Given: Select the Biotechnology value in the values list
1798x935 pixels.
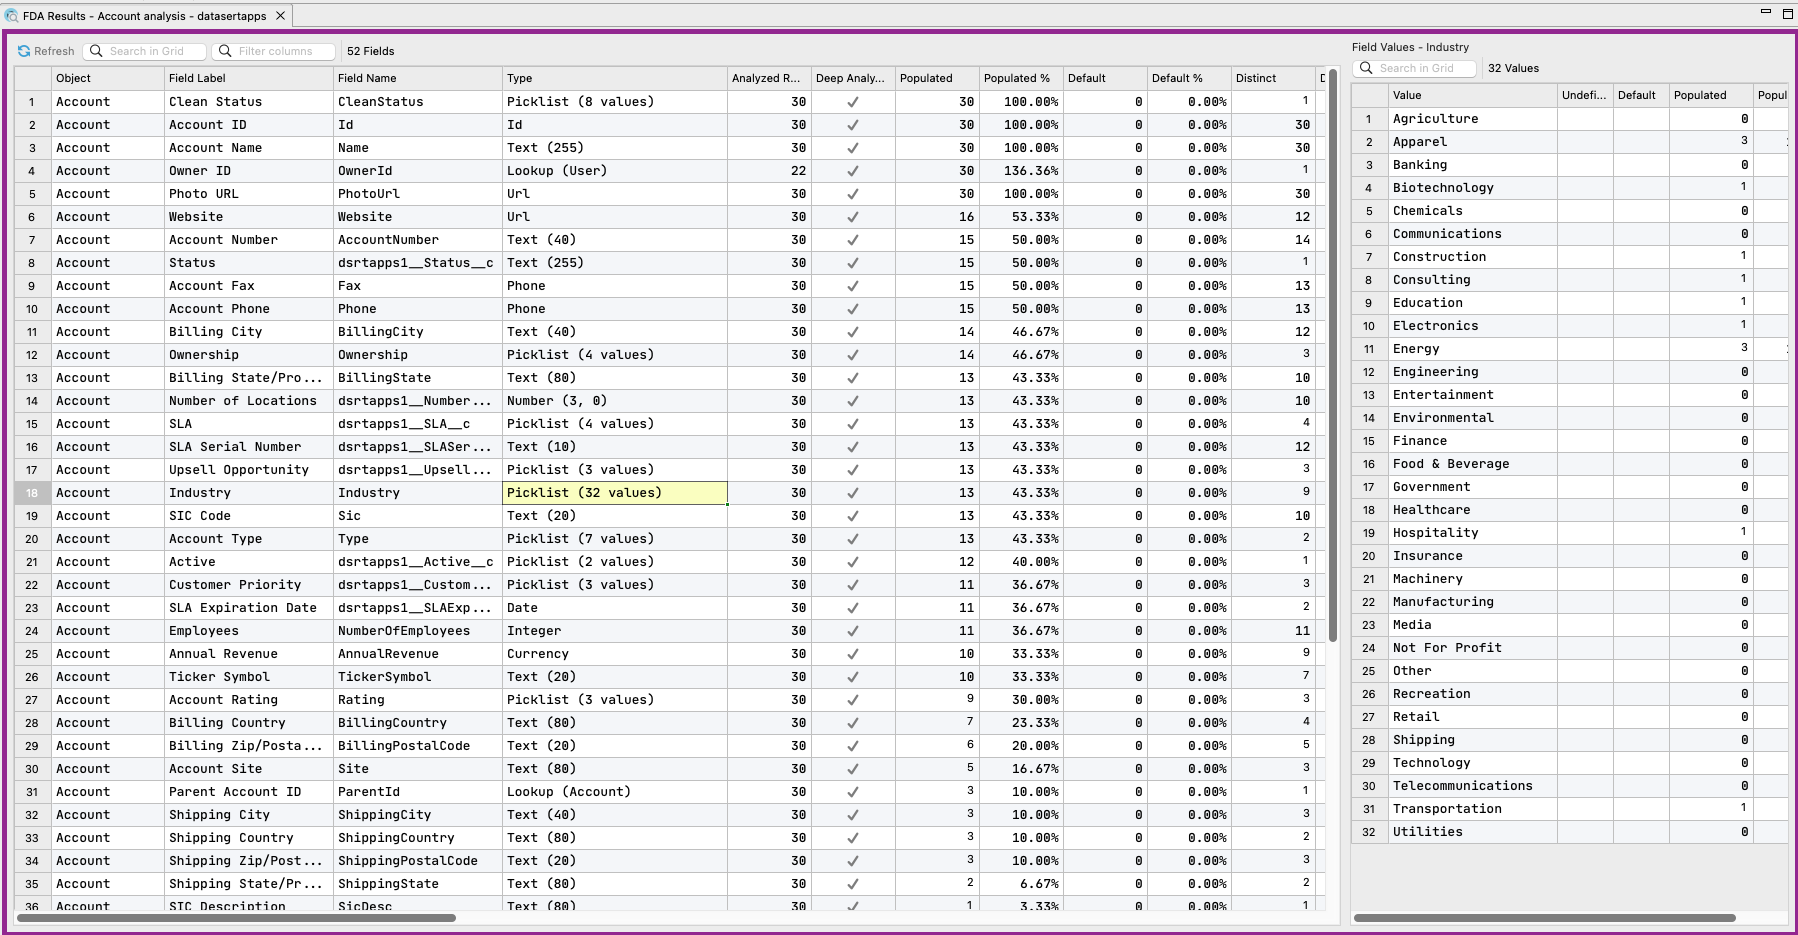Looking at the screenshot, I should tap(1443, 188).
